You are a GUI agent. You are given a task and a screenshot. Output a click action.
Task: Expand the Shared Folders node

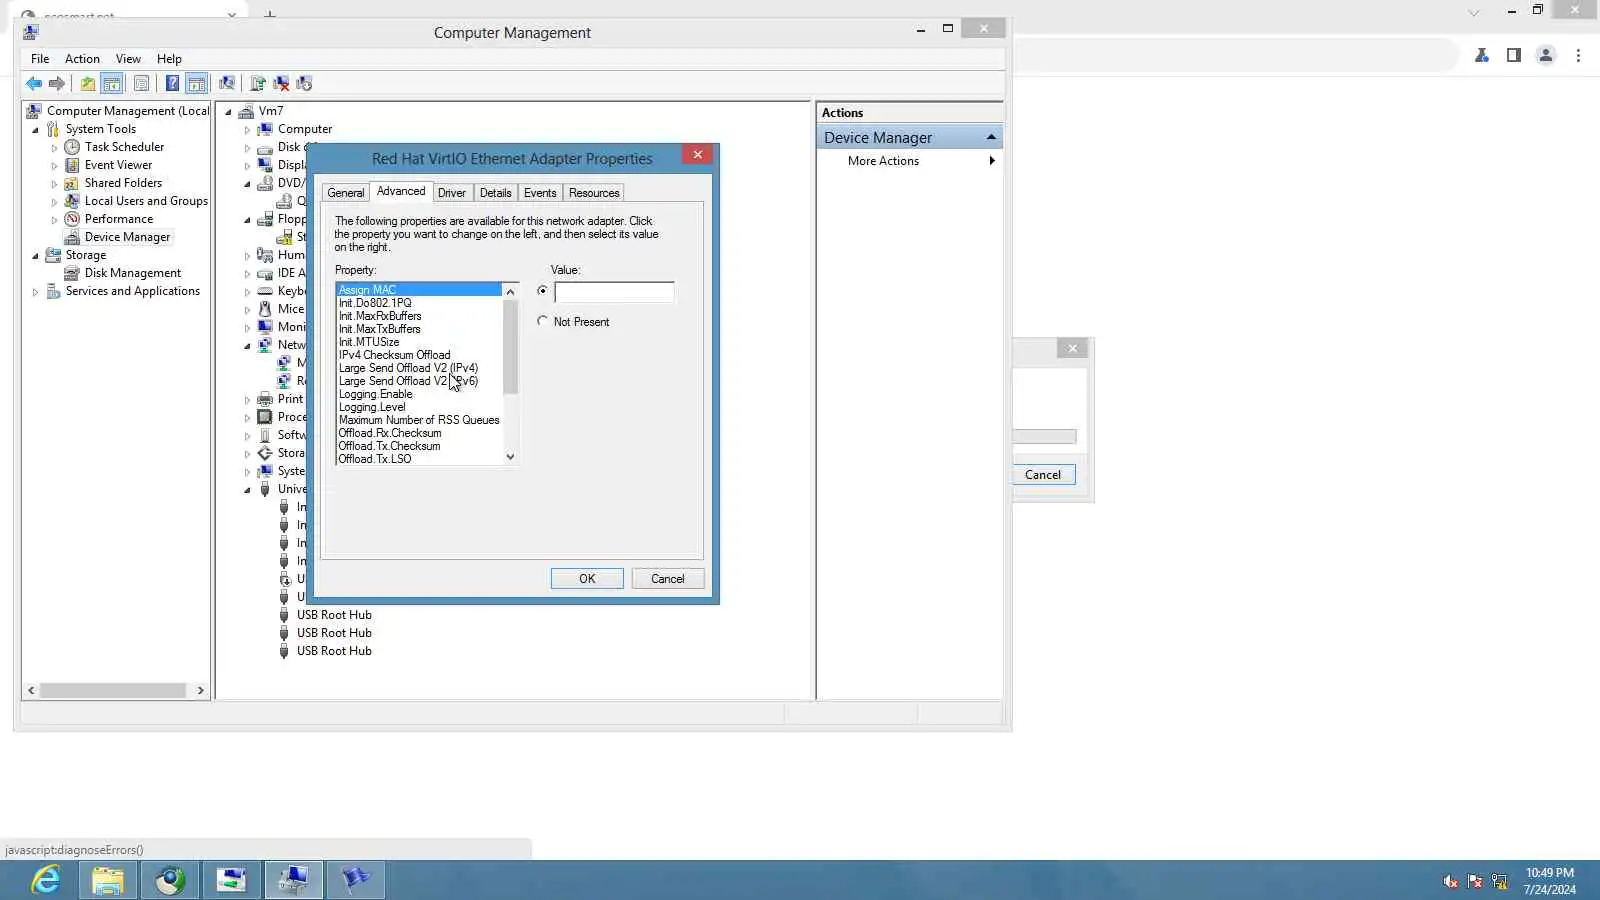(54, 184)
